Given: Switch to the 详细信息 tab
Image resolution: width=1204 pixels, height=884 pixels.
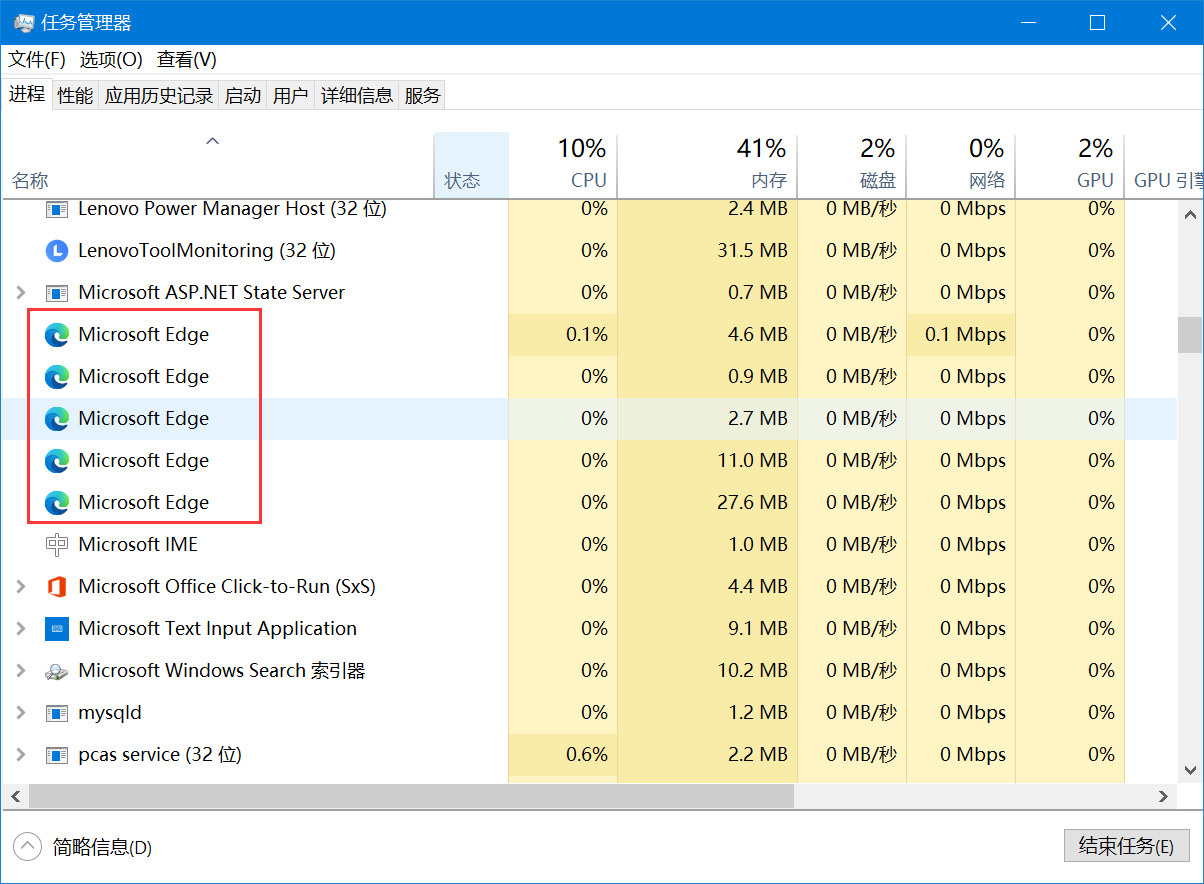Looking at the screenshot, I should (357, 96).
